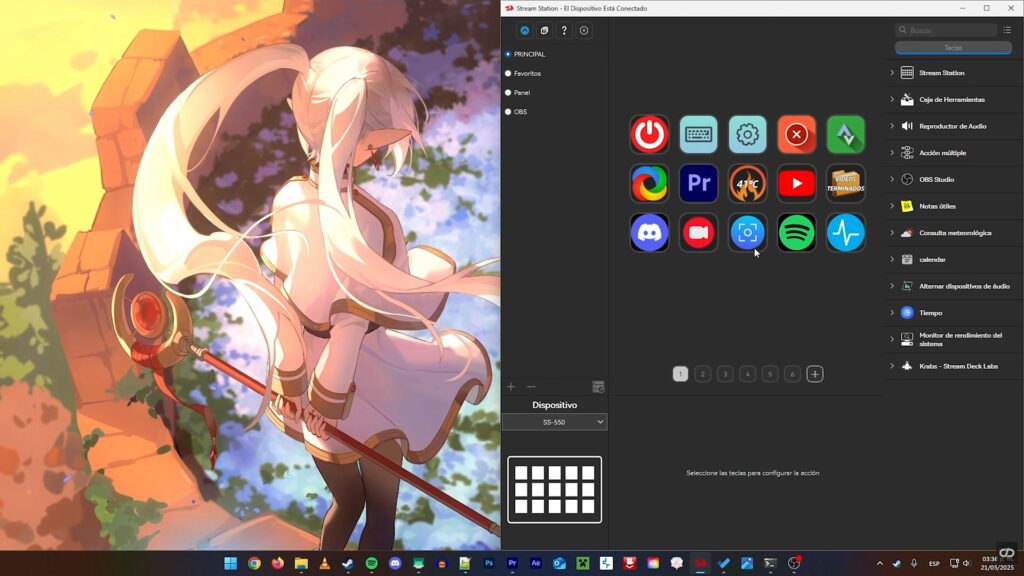Select the Premiere Pro key

698,184
